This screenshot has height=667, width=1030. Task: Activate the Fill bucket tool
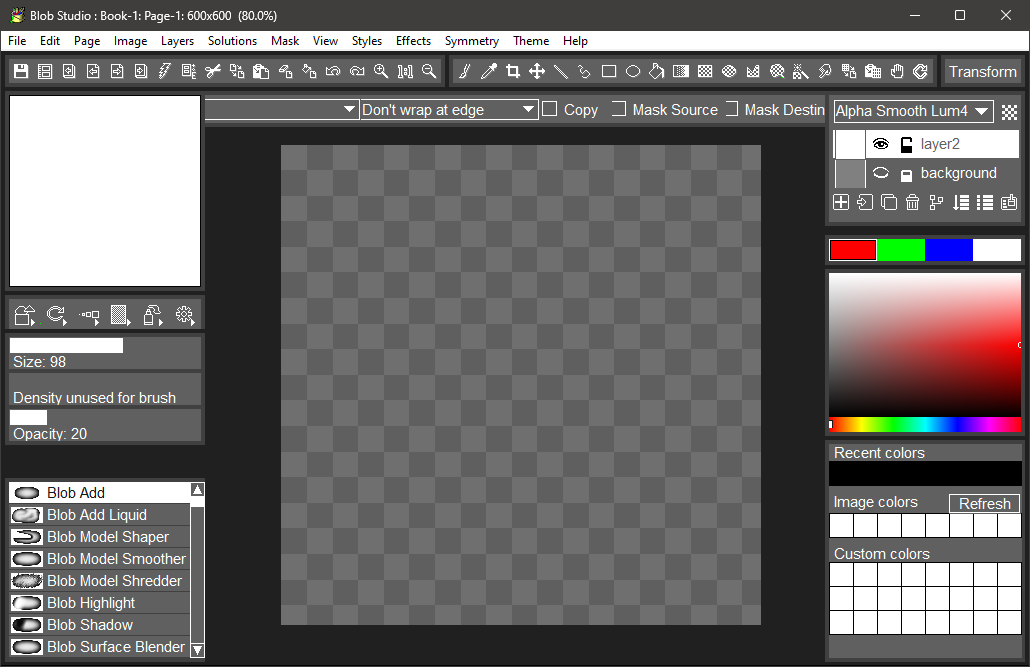657,72
